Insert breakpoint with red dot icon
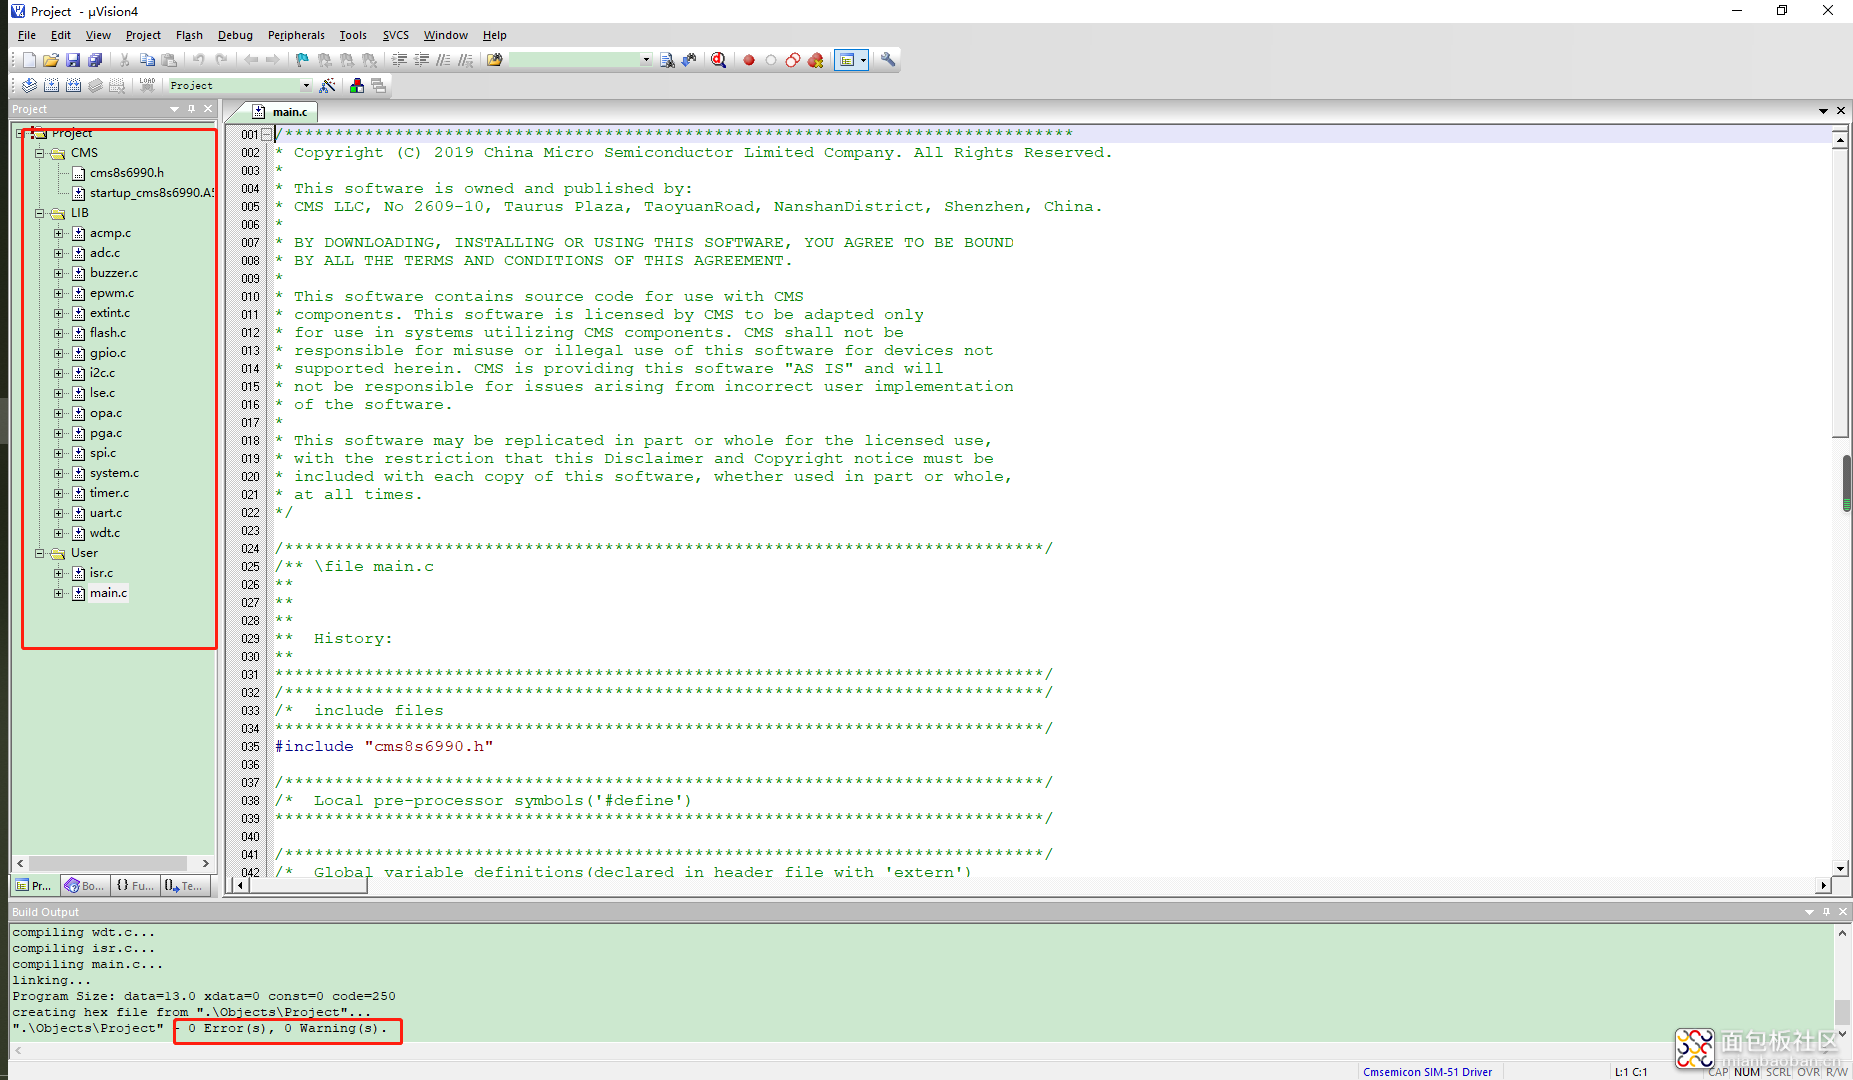Viewport: 1853px width, 1080px height. coord(748,60)
